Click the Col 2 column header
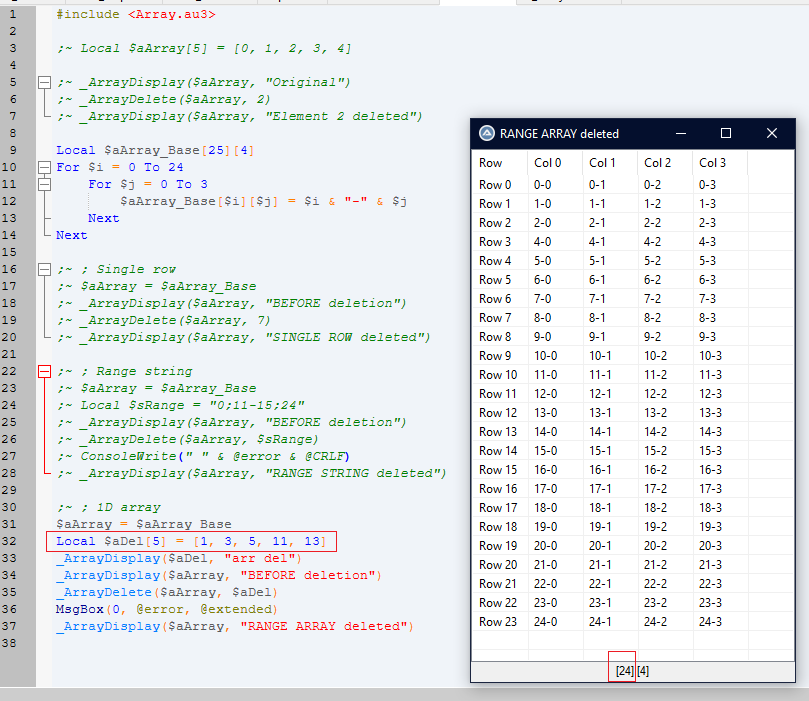The width and height of the screenshot is (809, 701). [x=665, y=163]
